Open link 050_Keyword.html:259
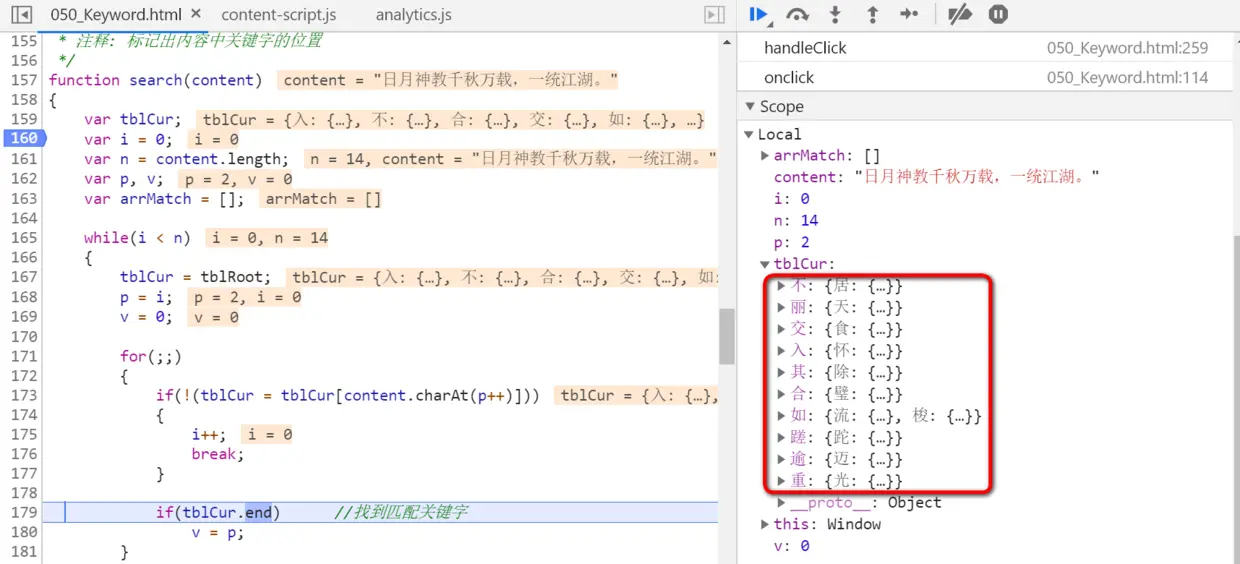1240x564 pixels. pyautogui.click(x=1127, y=48)
